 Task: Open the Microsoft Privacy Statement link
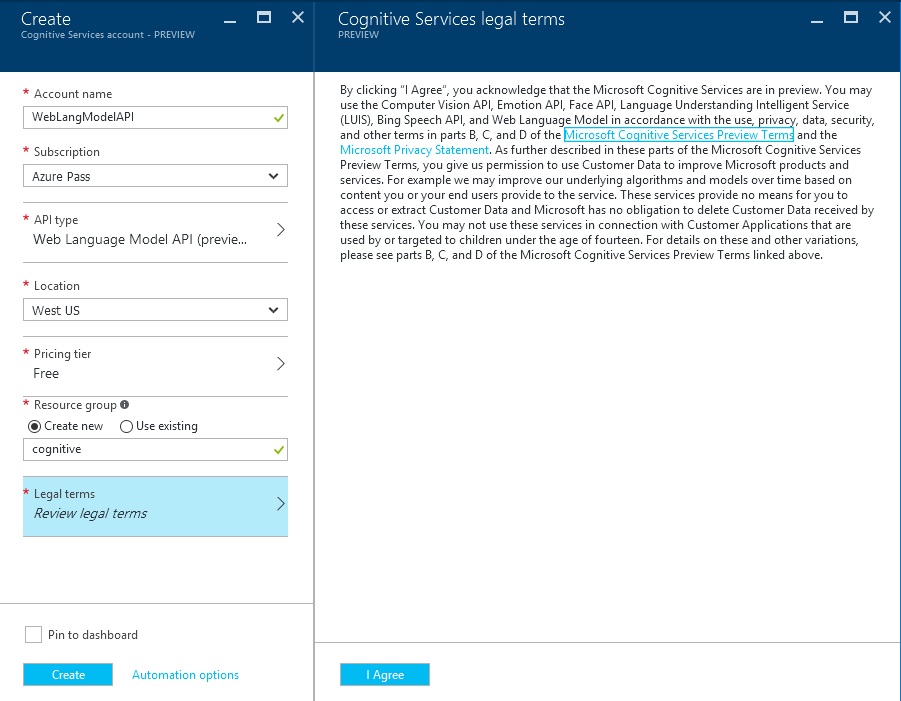tap(414, 150)
